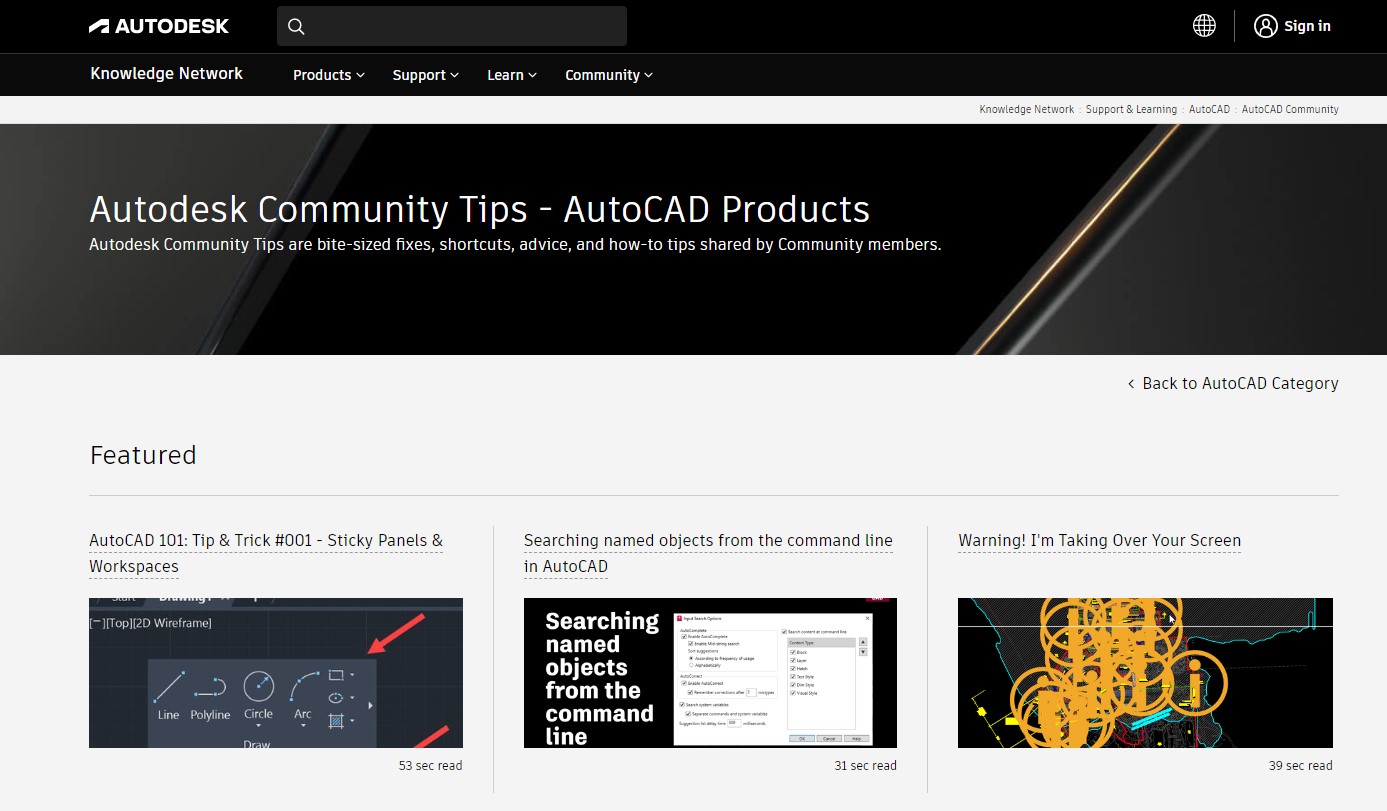Expand the Support menu

[426, 75]
